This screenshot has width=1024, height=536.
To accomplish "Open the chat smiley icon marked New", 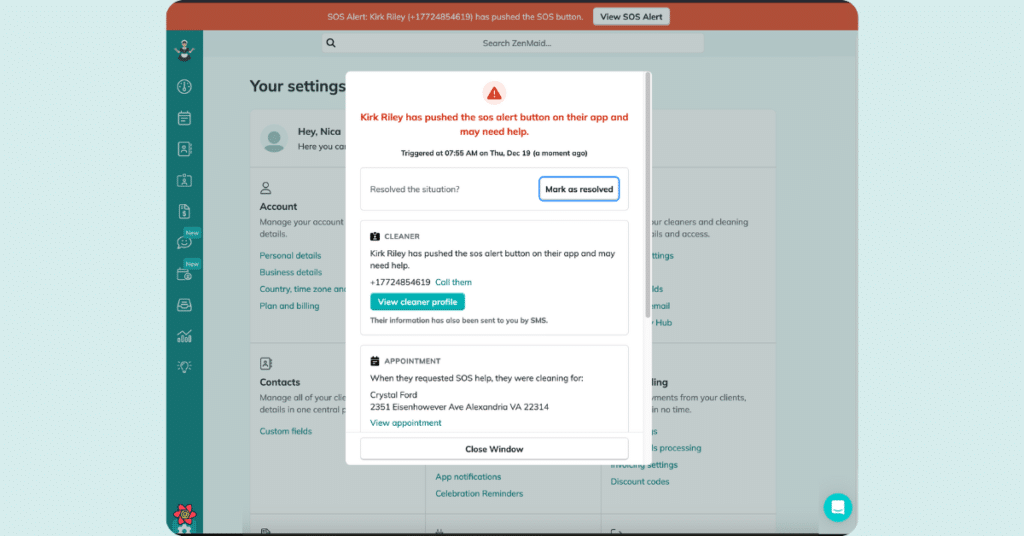I will click(x=184, y=242).
